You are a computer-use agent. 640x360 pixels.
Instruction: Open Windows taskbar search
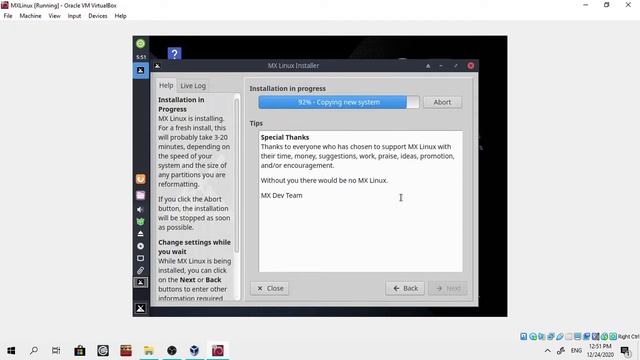34,351
